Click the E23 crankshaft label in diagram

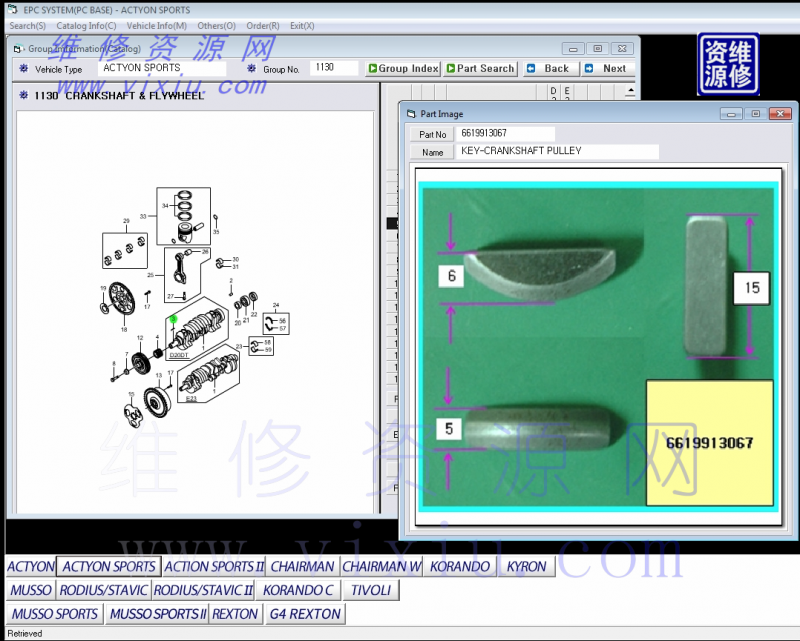point(191,399)
